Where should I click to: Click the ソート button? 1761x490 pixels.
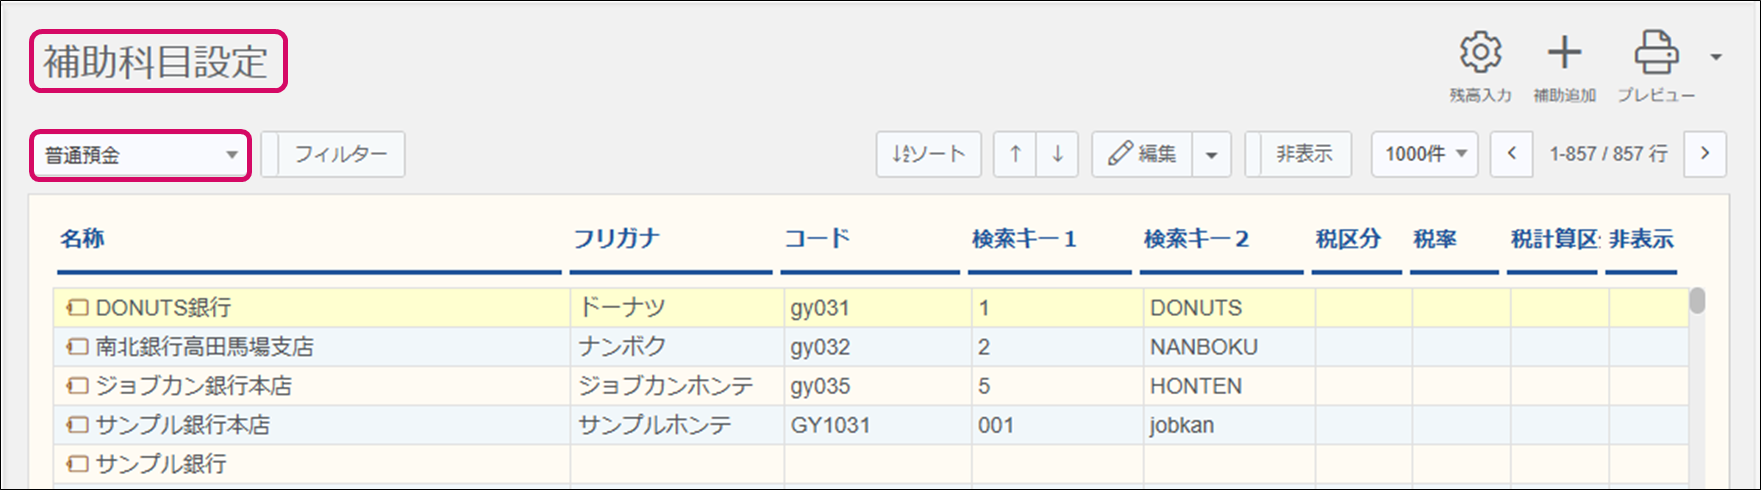point(928,154)
